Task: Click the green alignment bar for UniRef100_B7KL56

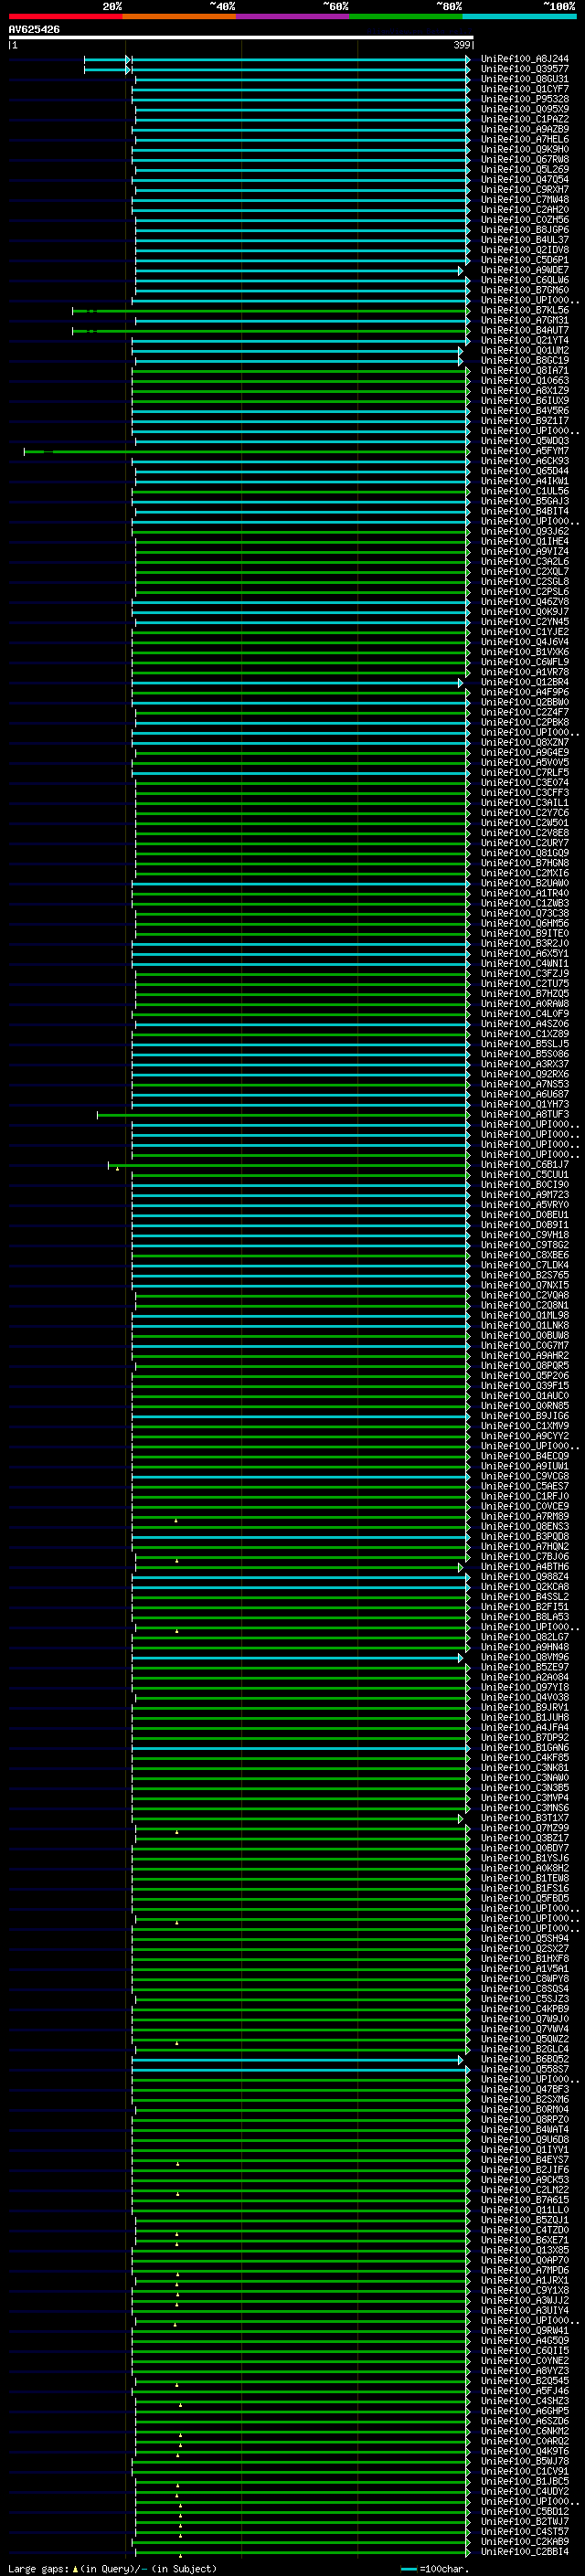Action: tap(271, 310)
